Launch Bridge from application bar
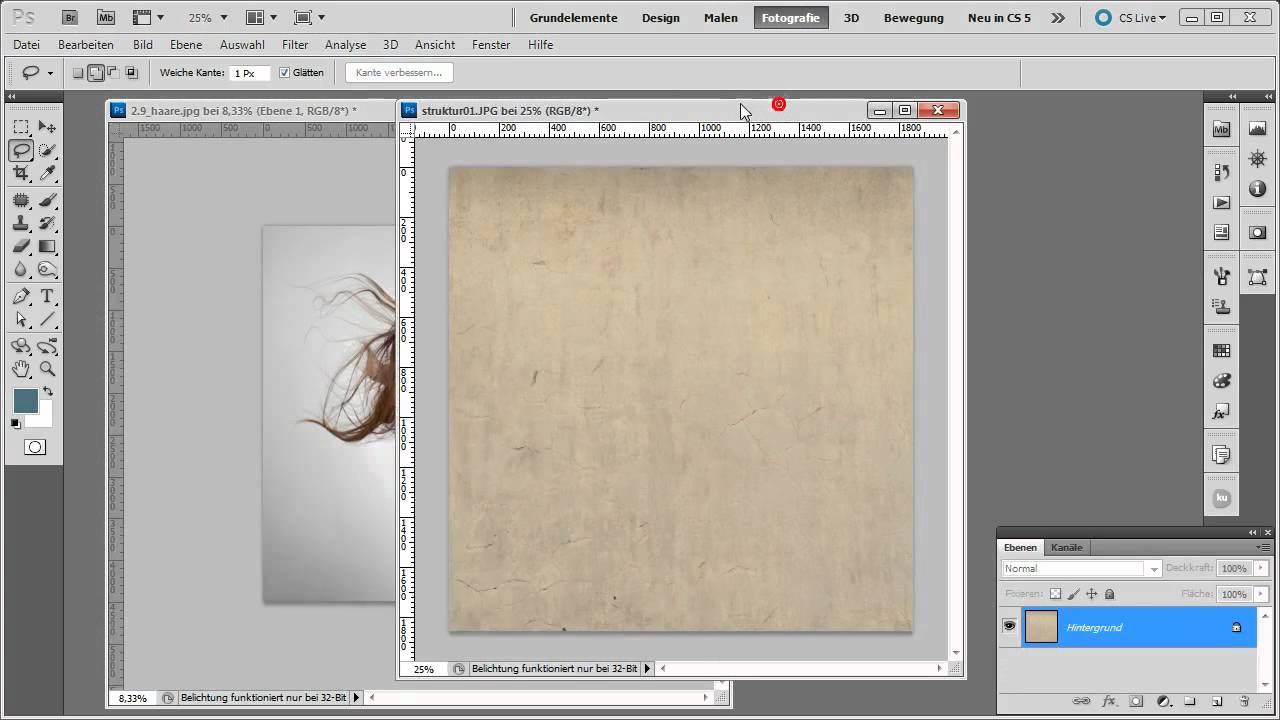 [x=69, y=18]
